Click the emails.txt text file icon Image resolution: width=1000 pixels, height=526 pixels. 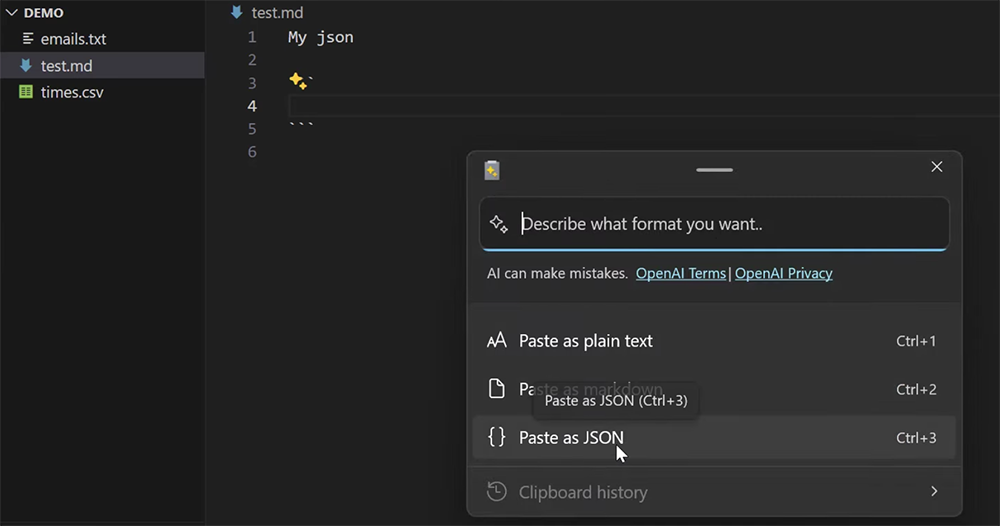27,39
